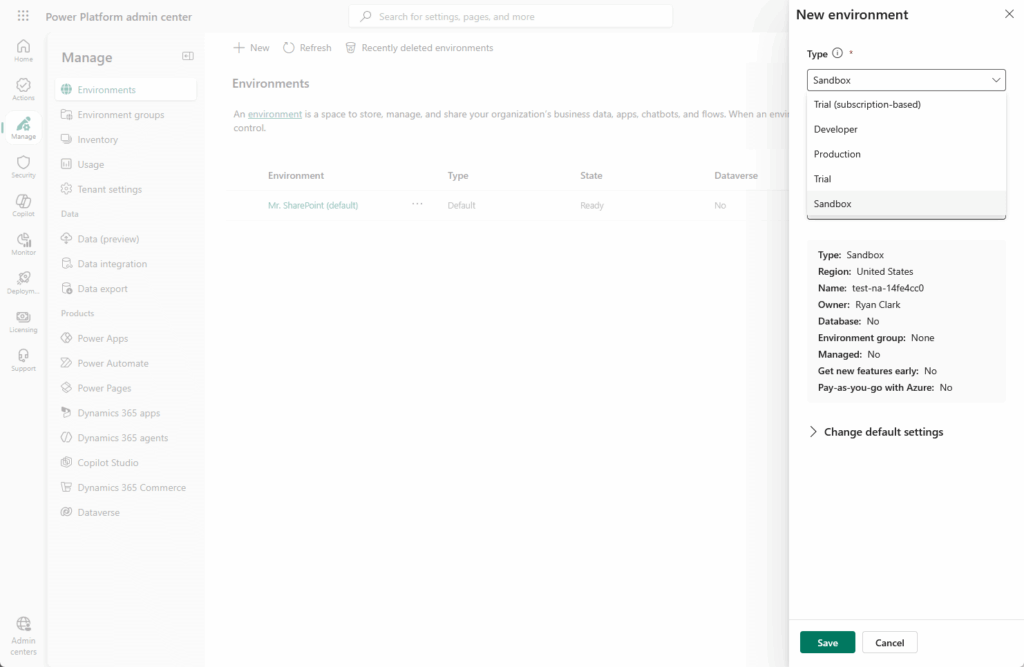
Task: Click 'Power Platform admin center' title
Action: tap(119, 16)
